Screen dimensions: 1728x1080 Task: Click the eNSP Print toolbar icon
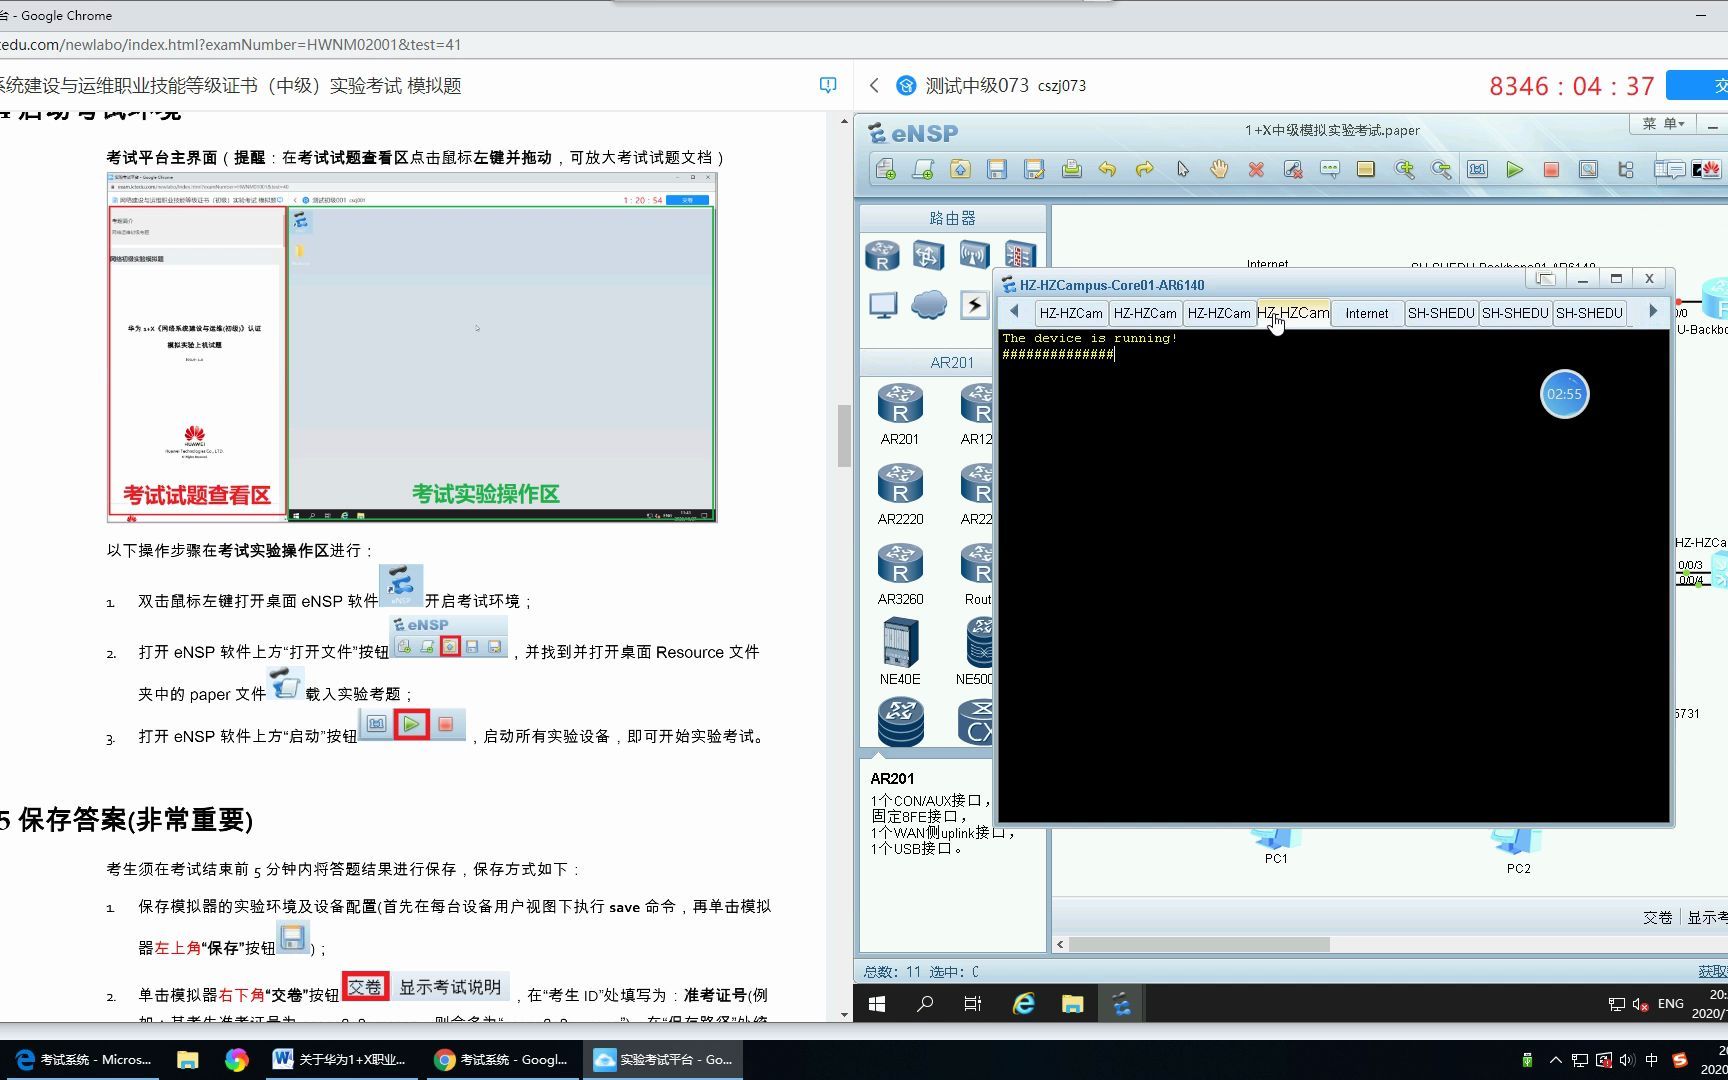[1071, 169]
